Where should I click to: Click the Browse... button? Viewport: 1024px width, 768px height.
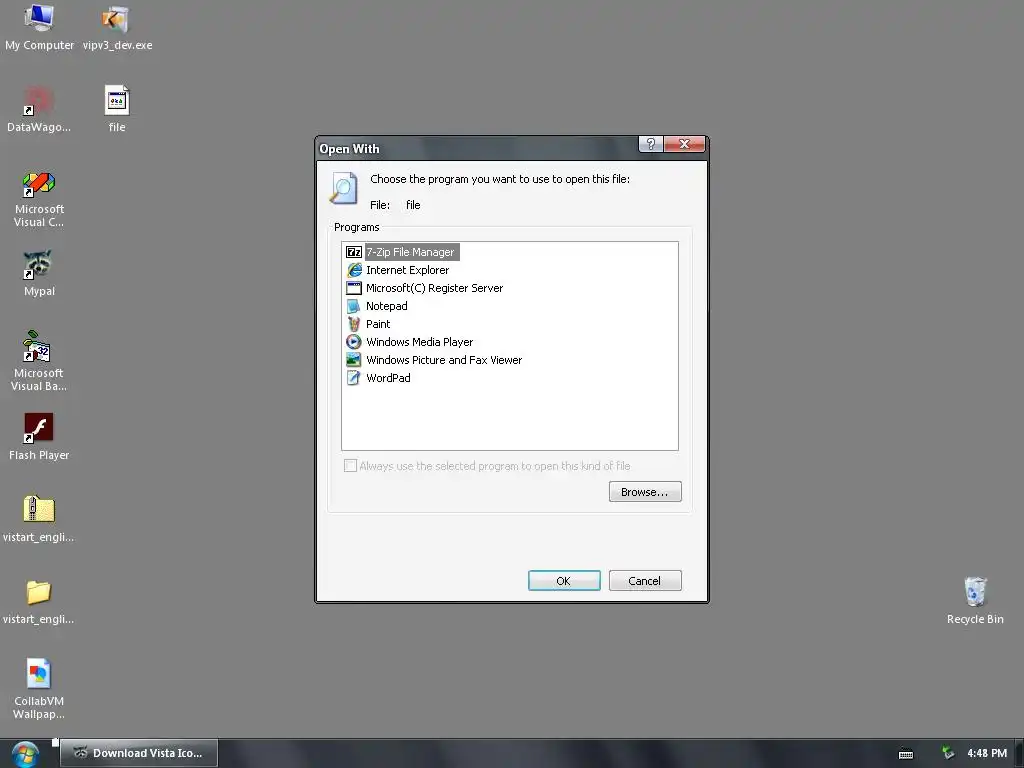click(645, 492)
